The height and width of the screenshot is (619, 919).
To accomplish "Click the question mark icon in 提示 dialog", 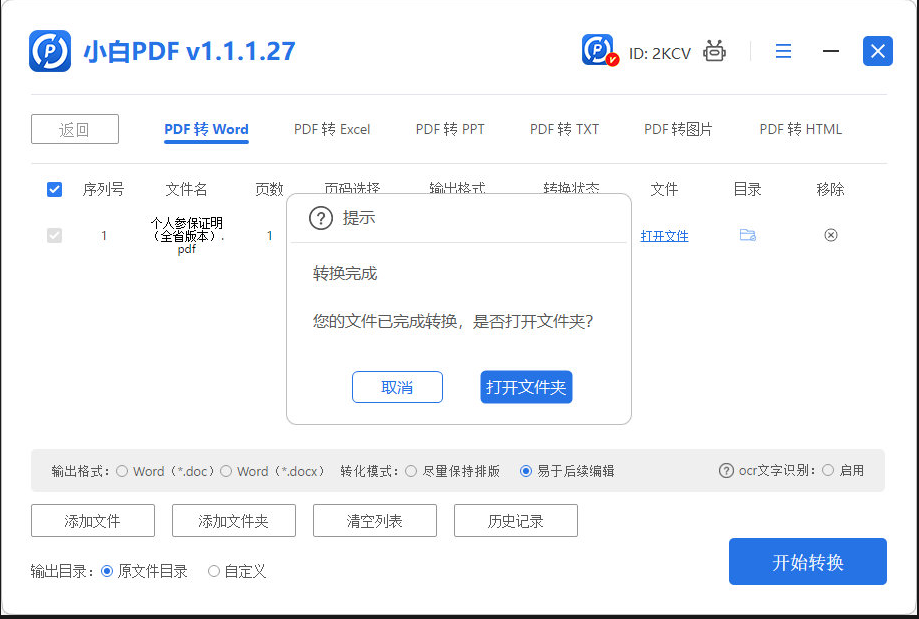I will pyautogui.click(x=321, y=218).
